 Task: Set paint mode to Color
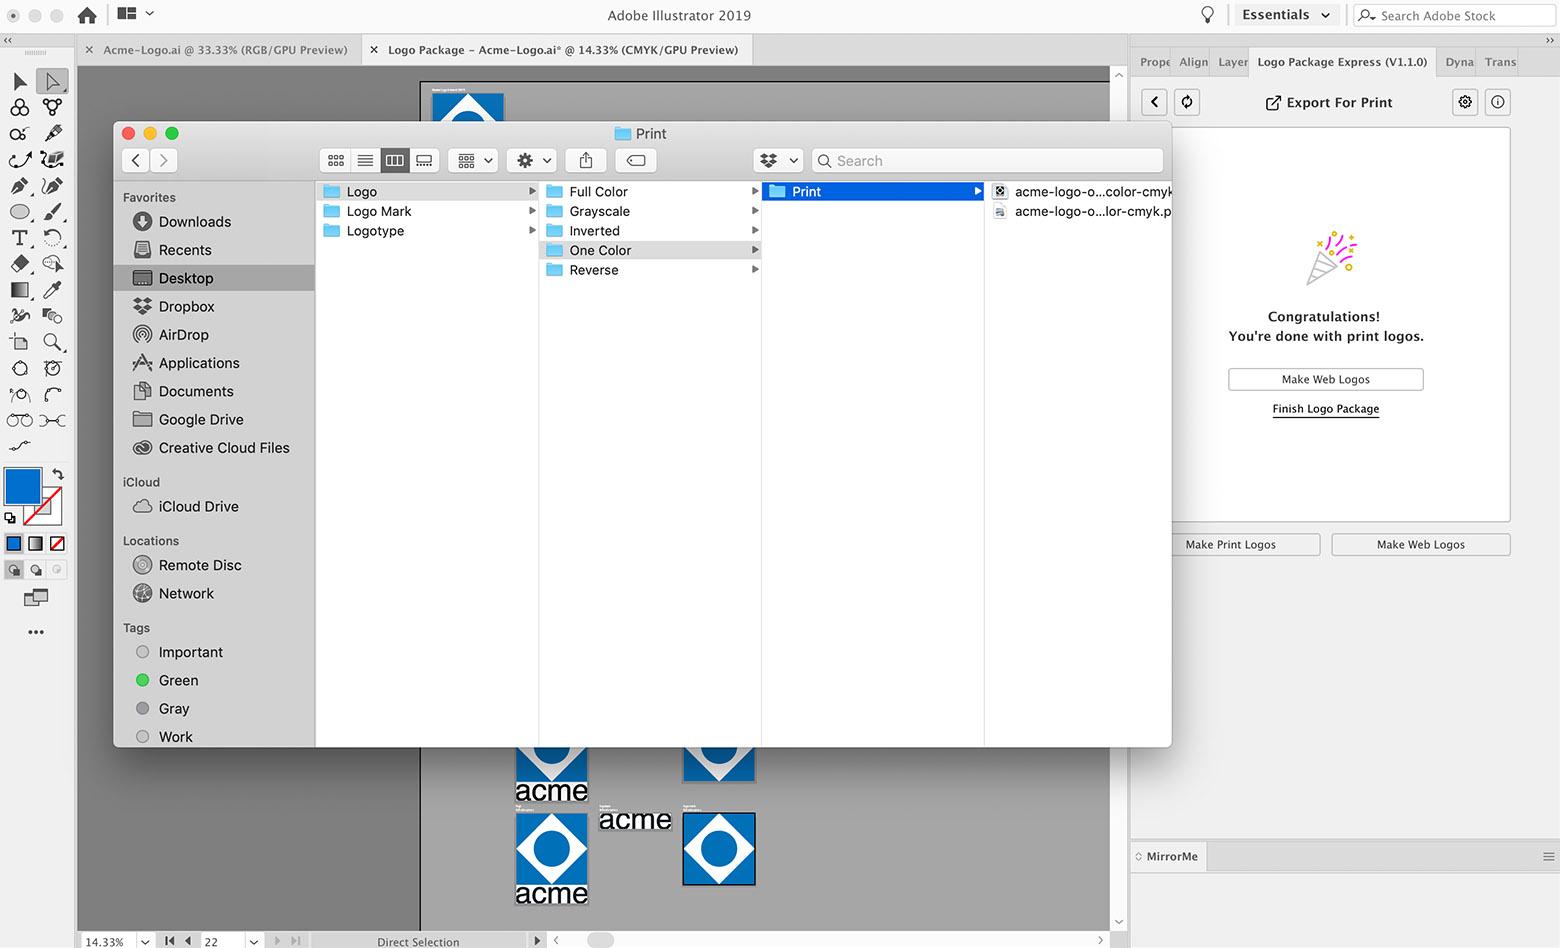[14, 544]
